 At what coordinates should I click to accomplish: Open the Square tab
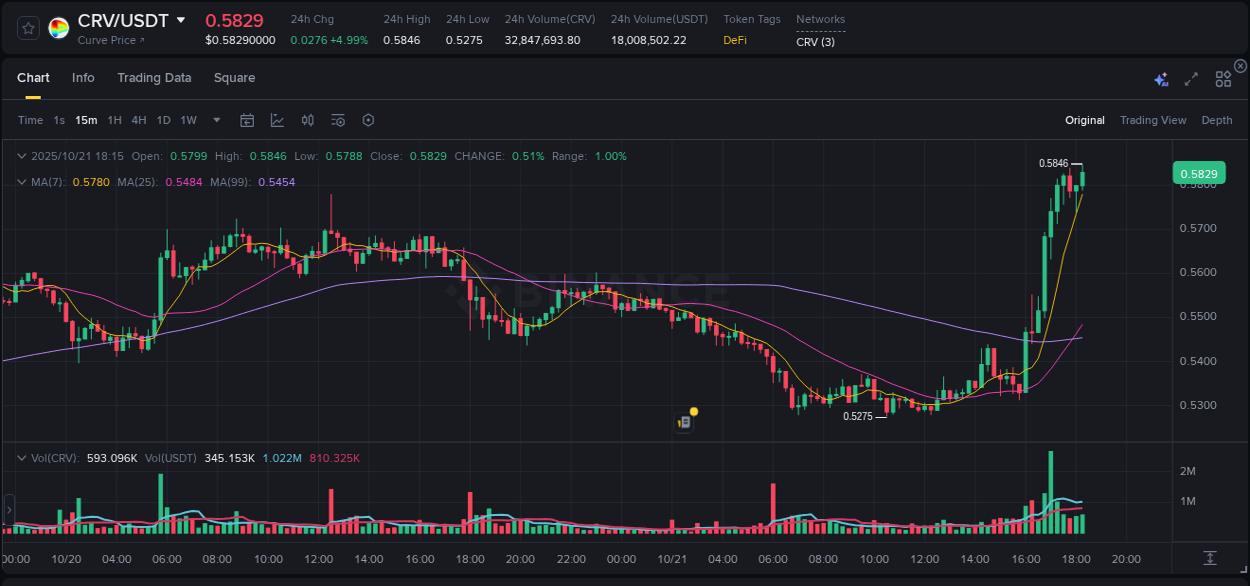[234, 77]
